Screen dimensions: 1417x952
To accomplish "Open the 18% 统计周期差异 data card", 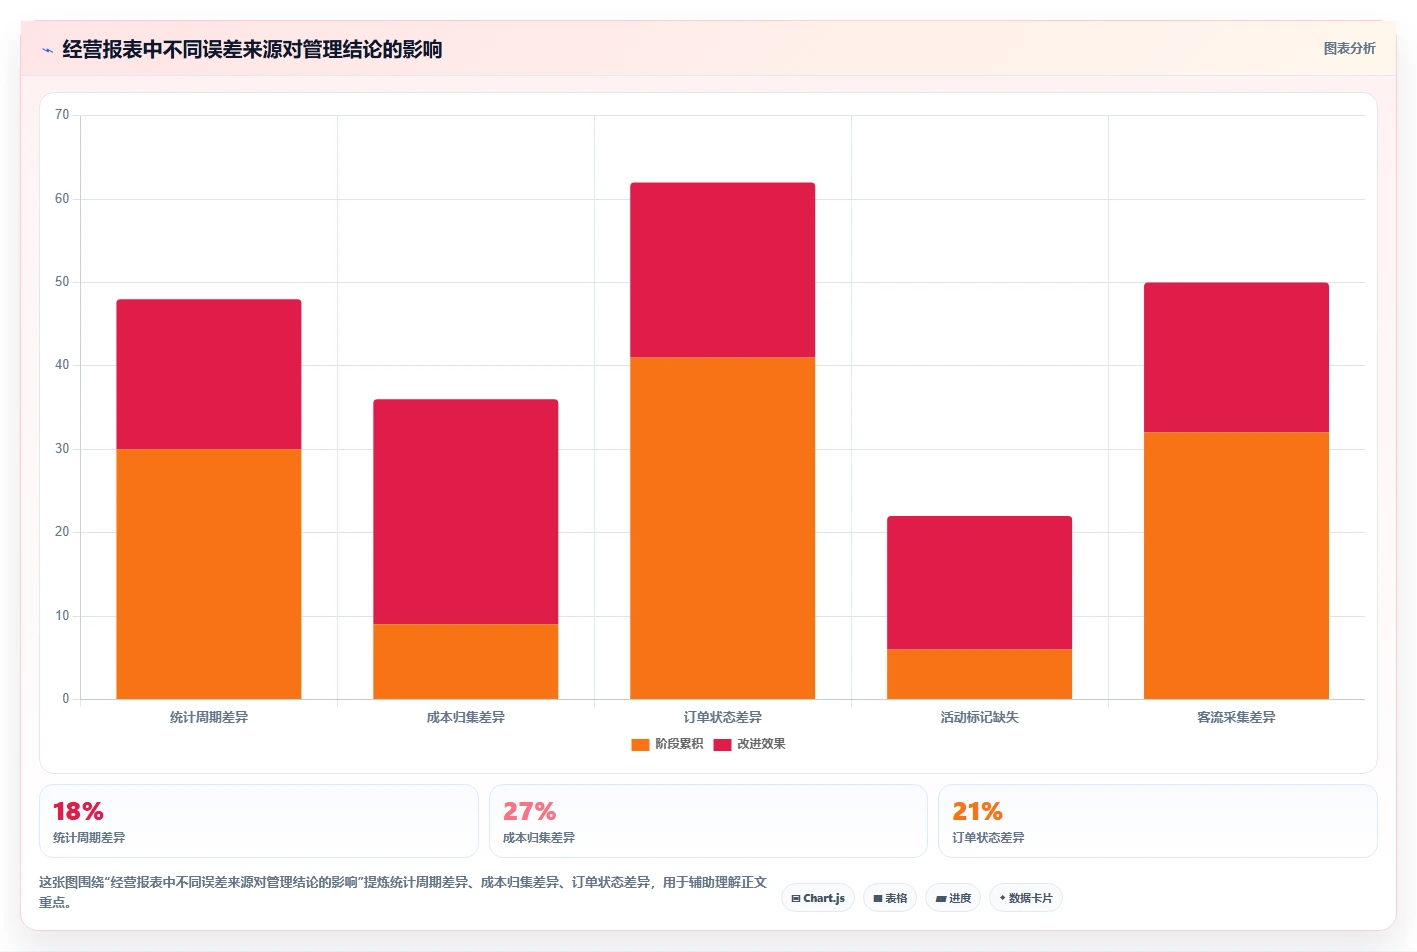I will (259, 821).
